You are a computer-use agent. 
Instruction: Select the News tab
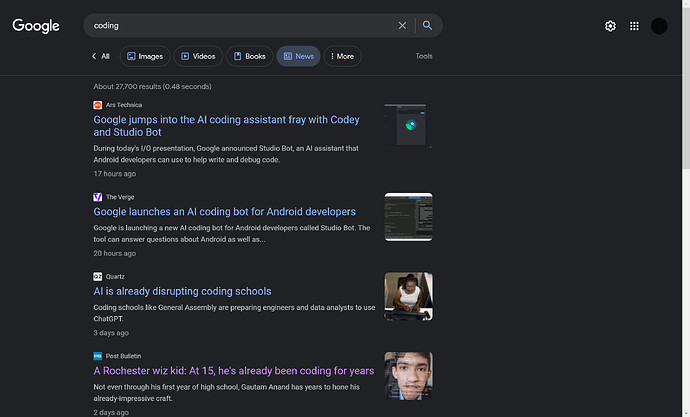[298, 56]
